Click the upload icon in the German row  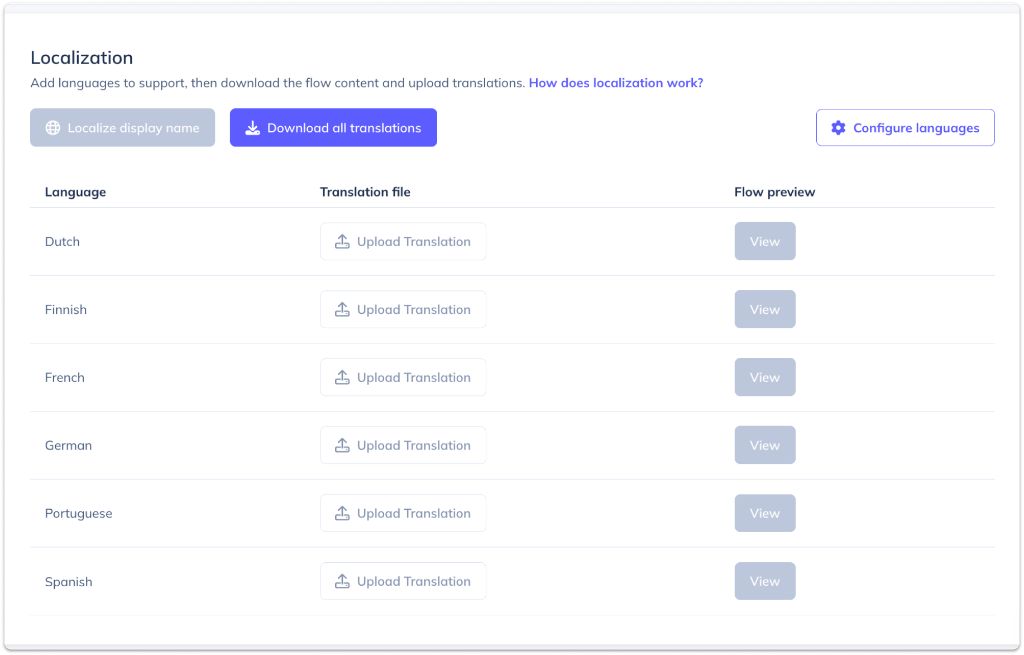tap(342, 446)
